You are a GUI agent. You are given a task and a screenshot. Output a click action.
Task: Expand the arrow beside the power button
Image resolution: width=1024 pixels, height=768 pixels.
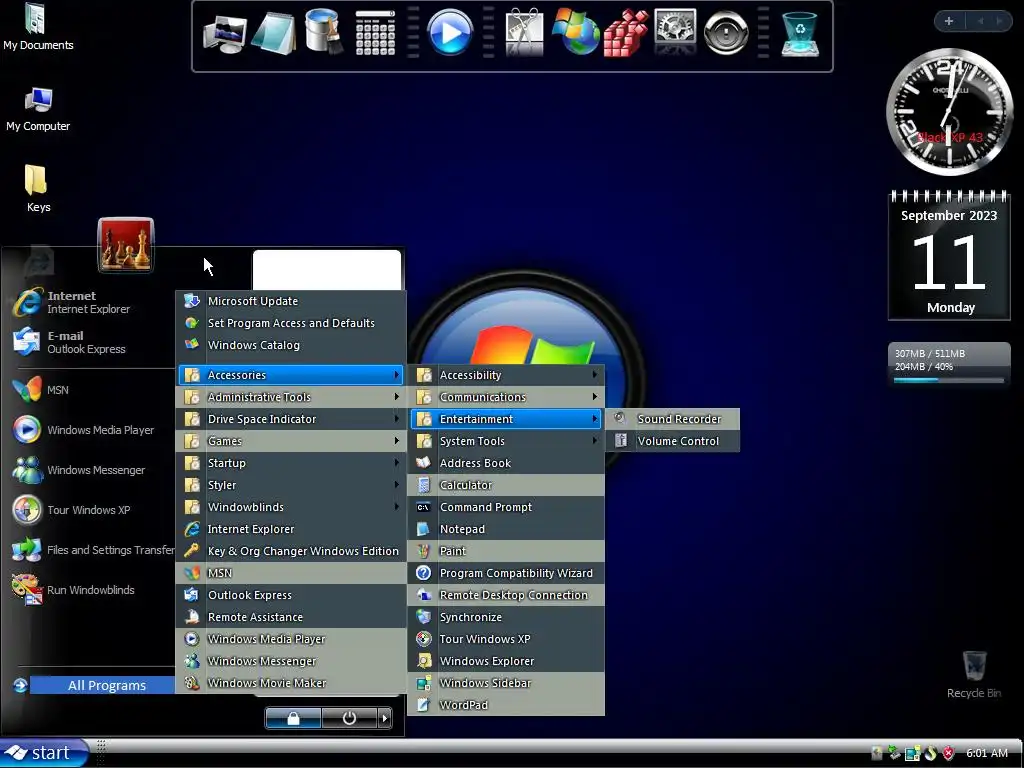click(384, 718)
